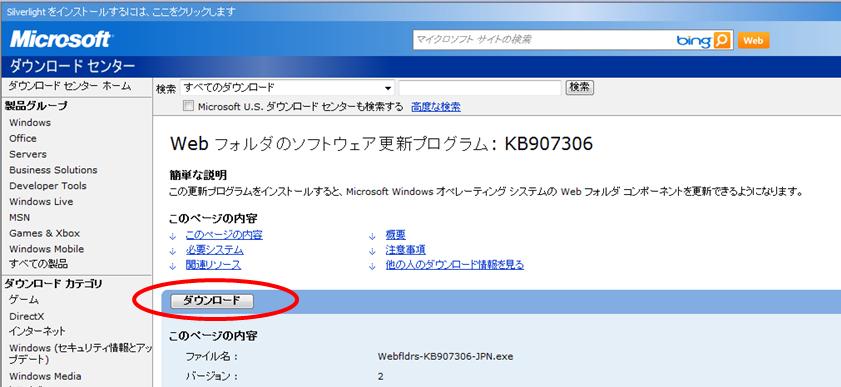841x387 pixels.
Task: Open Windows (セキュリティ情報とアップデート) category
Action: (x=80, y=353)
